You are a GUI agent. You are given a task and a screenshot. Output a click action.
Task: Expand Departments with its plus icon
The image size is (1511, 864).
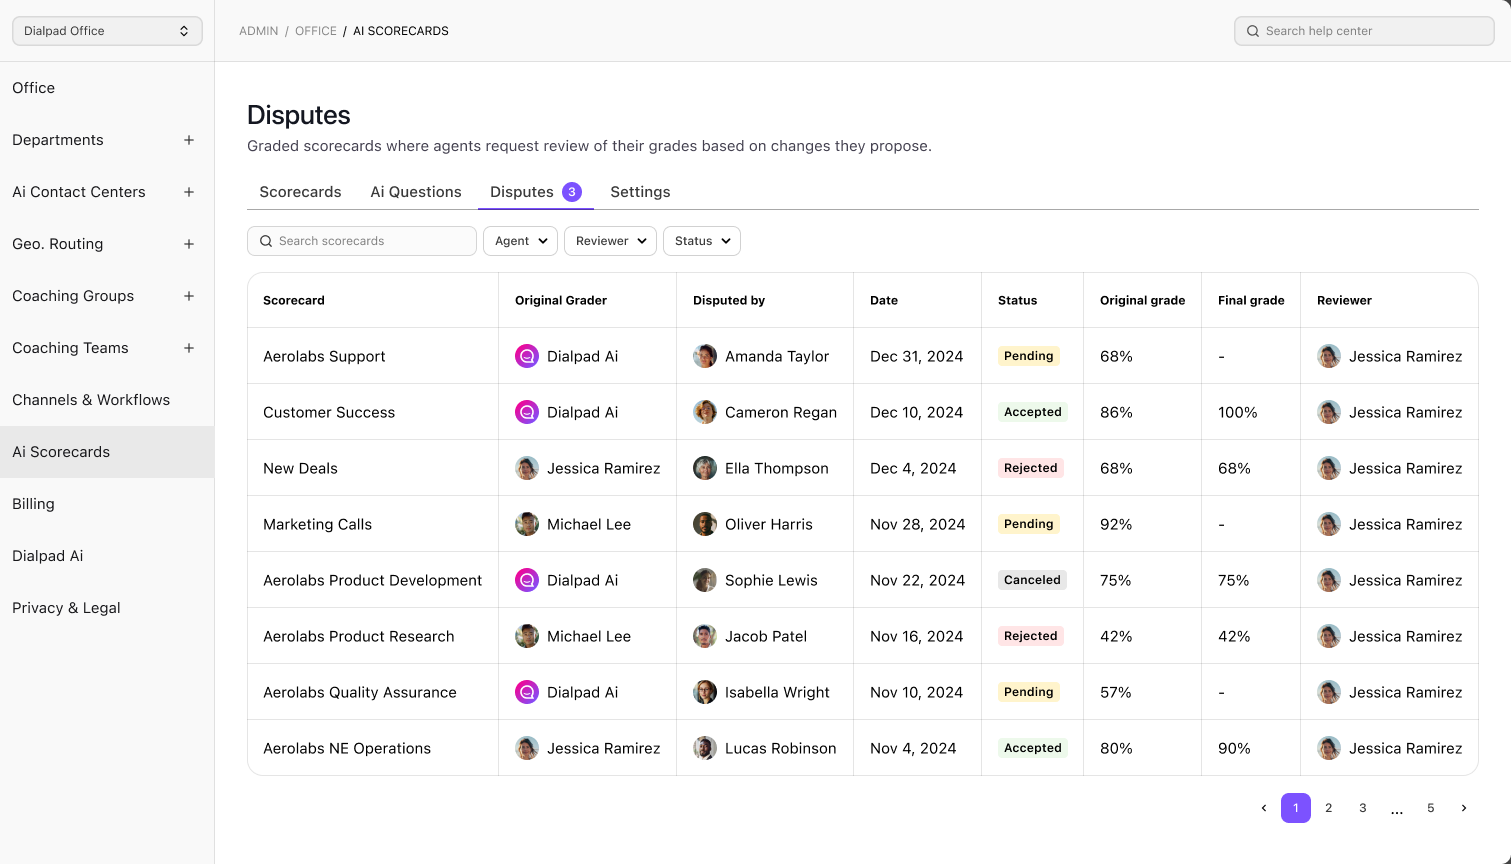click(x=189, y=140)
